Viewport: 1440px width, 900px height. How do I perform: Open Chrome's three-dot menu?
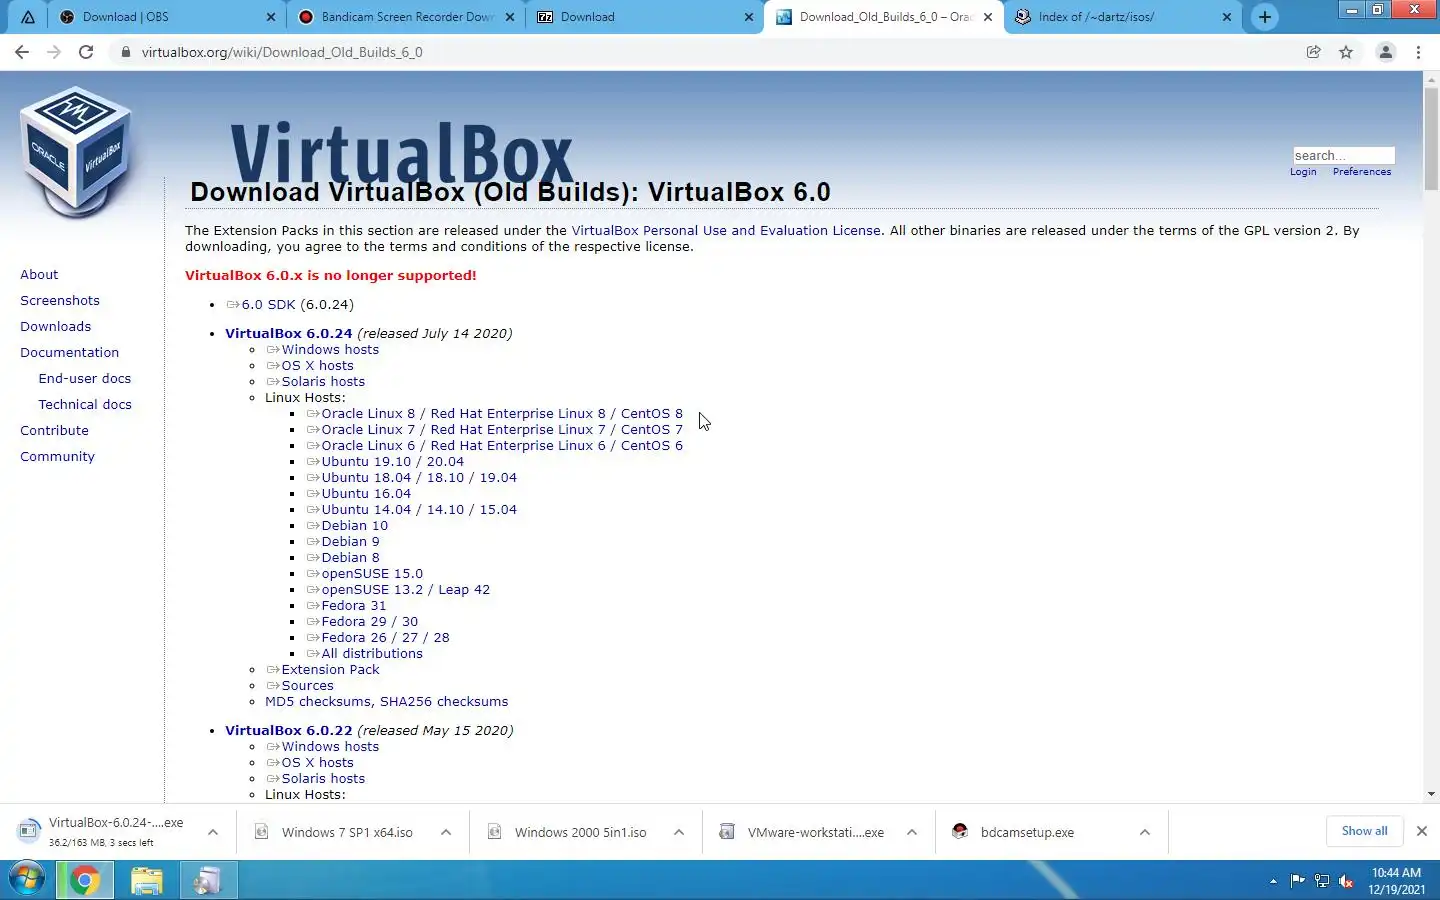[1418, 52]
